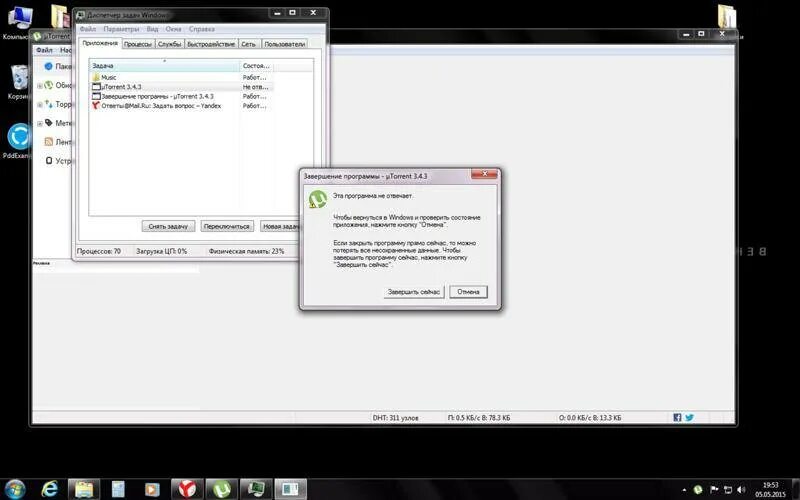Open the Пользователи tab

click(x=284, y=44)
